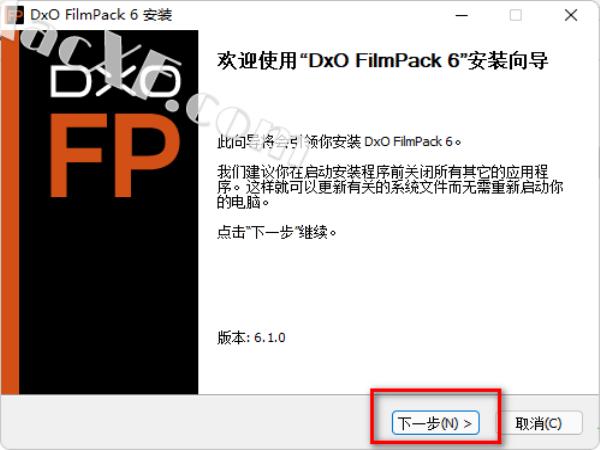The image size is (600, 450).
Task: Click the instruction text 点击"下一步"继续
Action: click(277, 232)
